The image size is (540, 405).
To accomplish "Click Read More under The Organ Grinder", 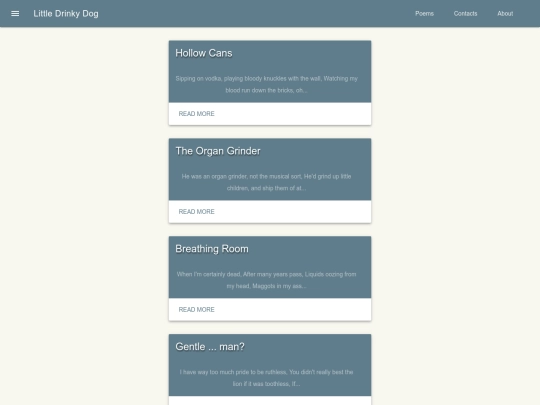I will [196, 211].
